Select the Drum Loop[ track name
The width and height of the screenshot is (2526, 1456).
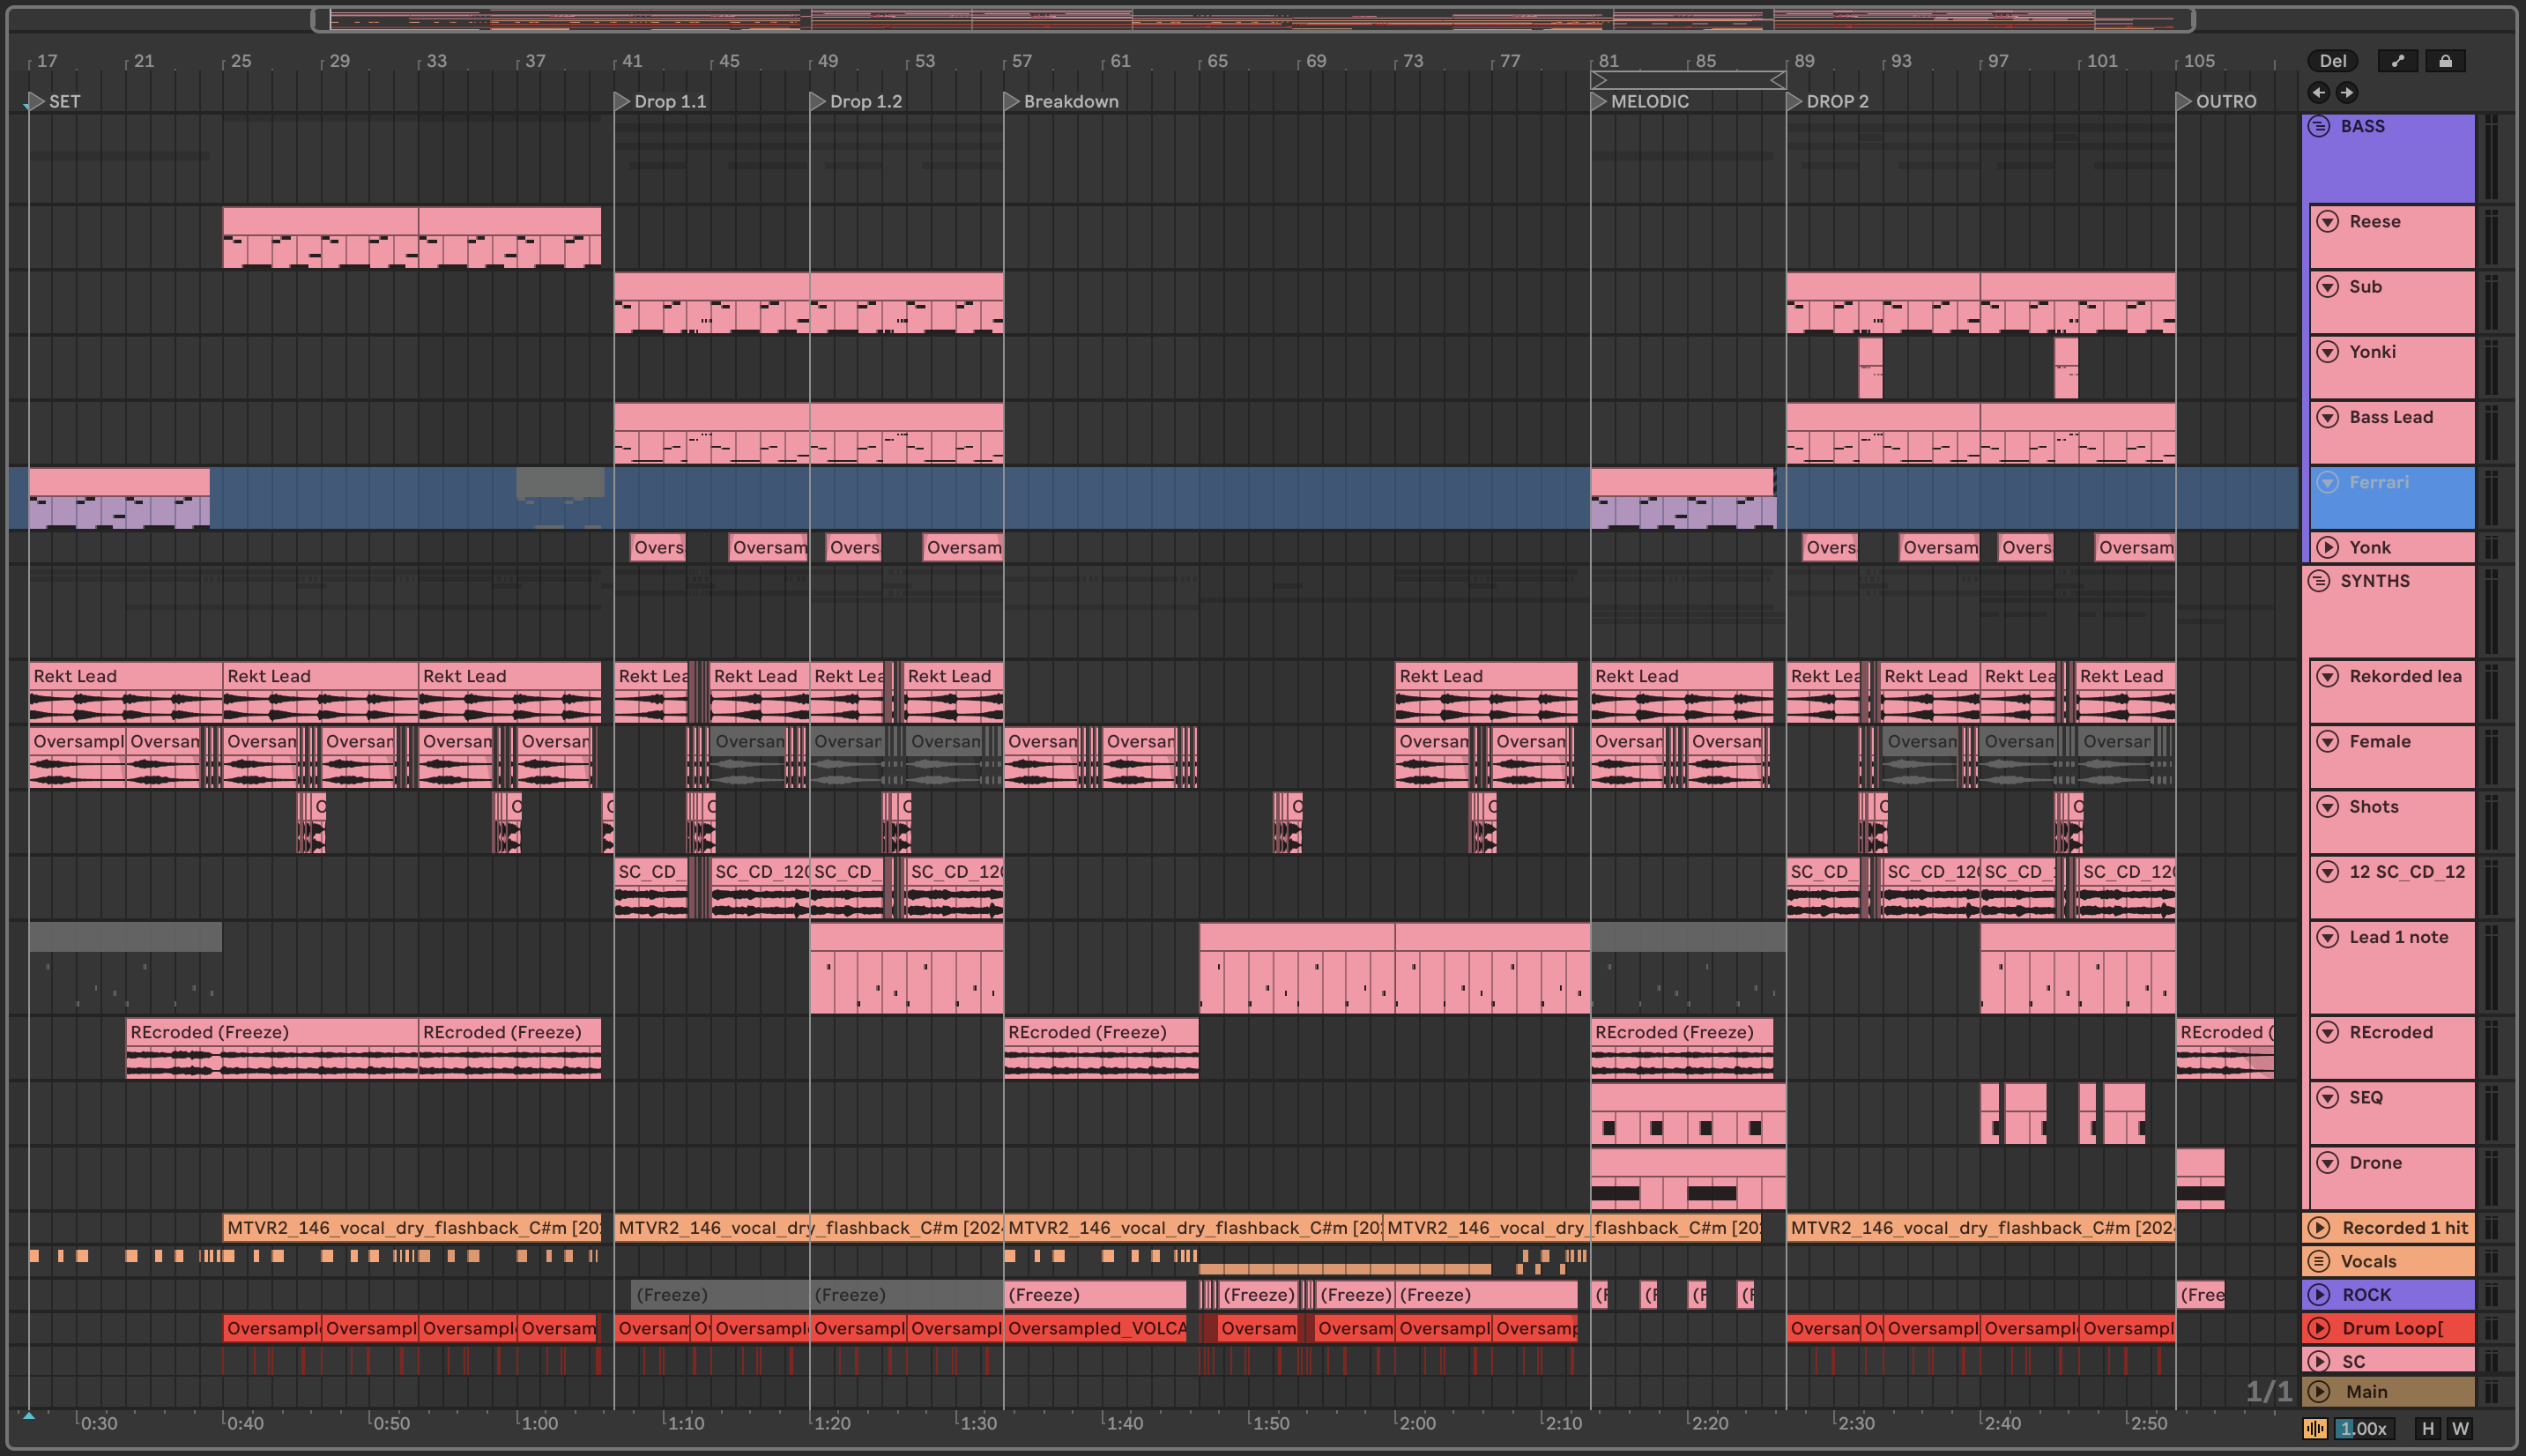2392,1328
